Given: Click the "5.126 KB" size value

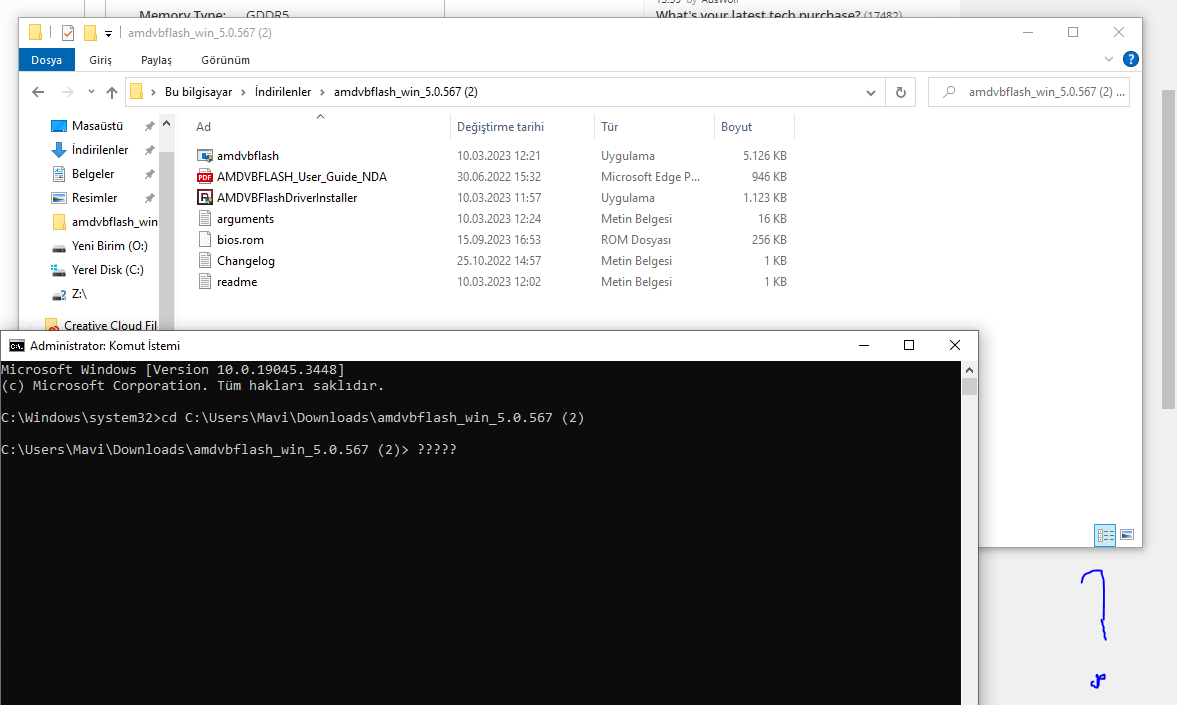Looking at the screenshot, I should 765,155.
